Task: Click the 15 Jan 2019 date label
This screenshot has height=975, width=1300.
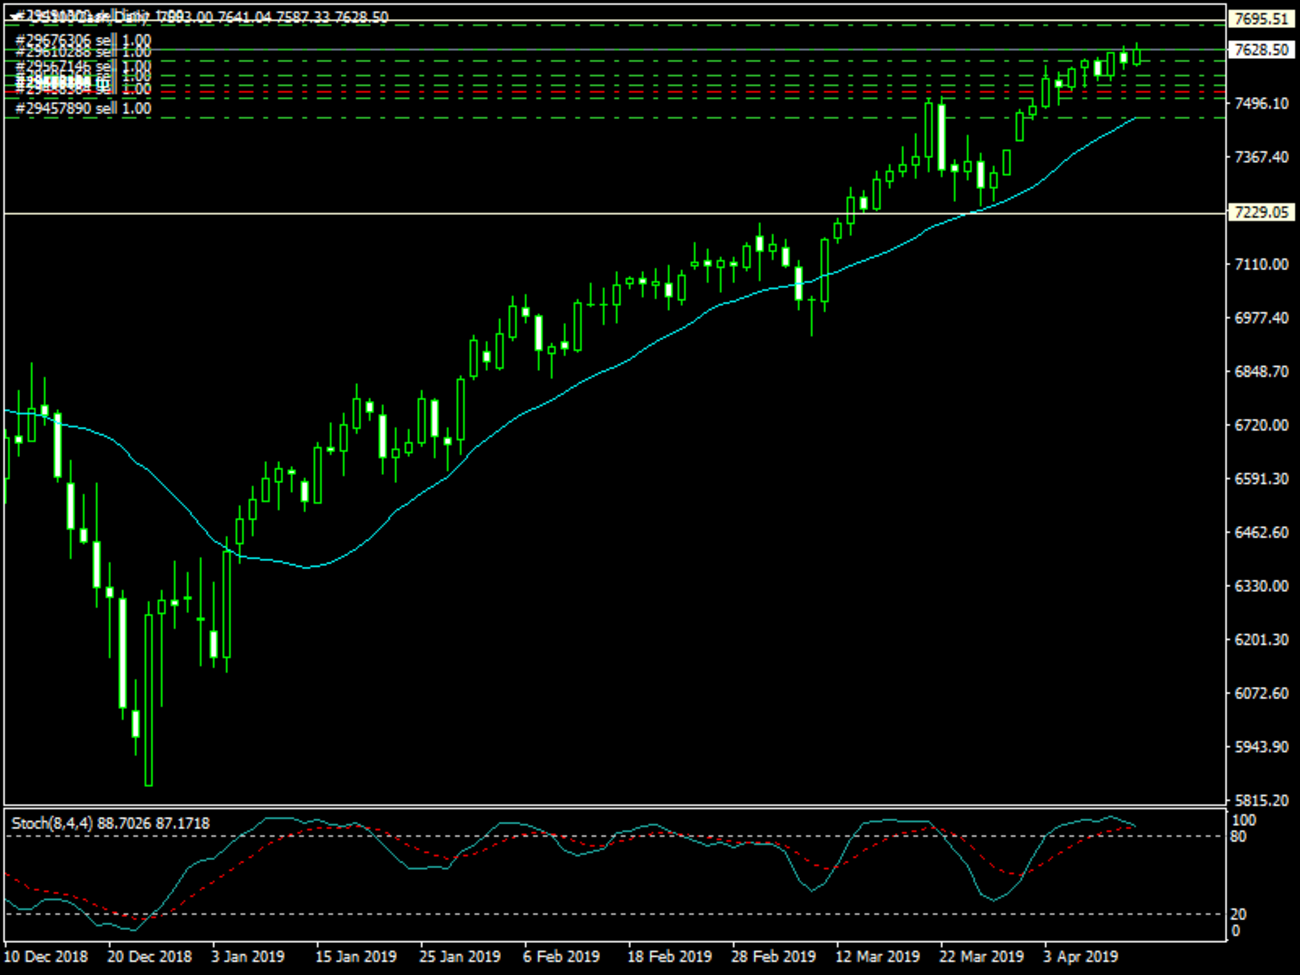Action: click(357, 956)
